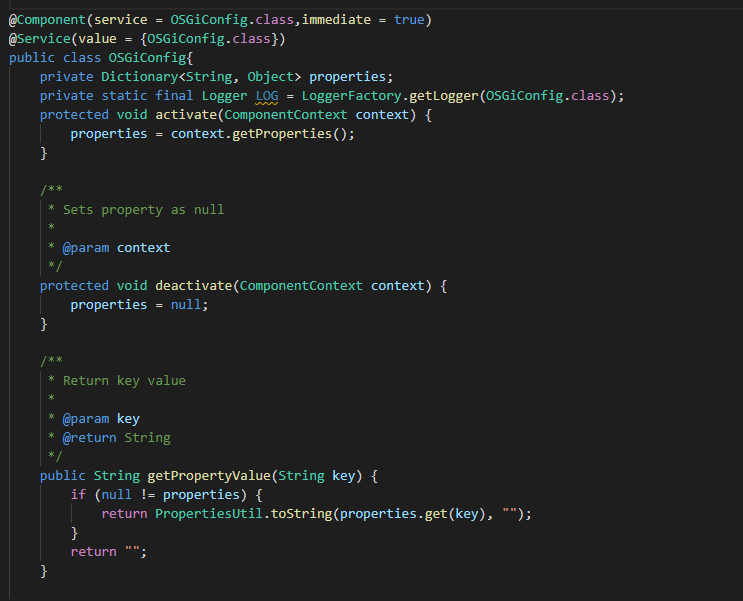The height and width of the screenshot is (601, 743).
Task: Click the underlined LOG variable
Action: tap(267, 96)
